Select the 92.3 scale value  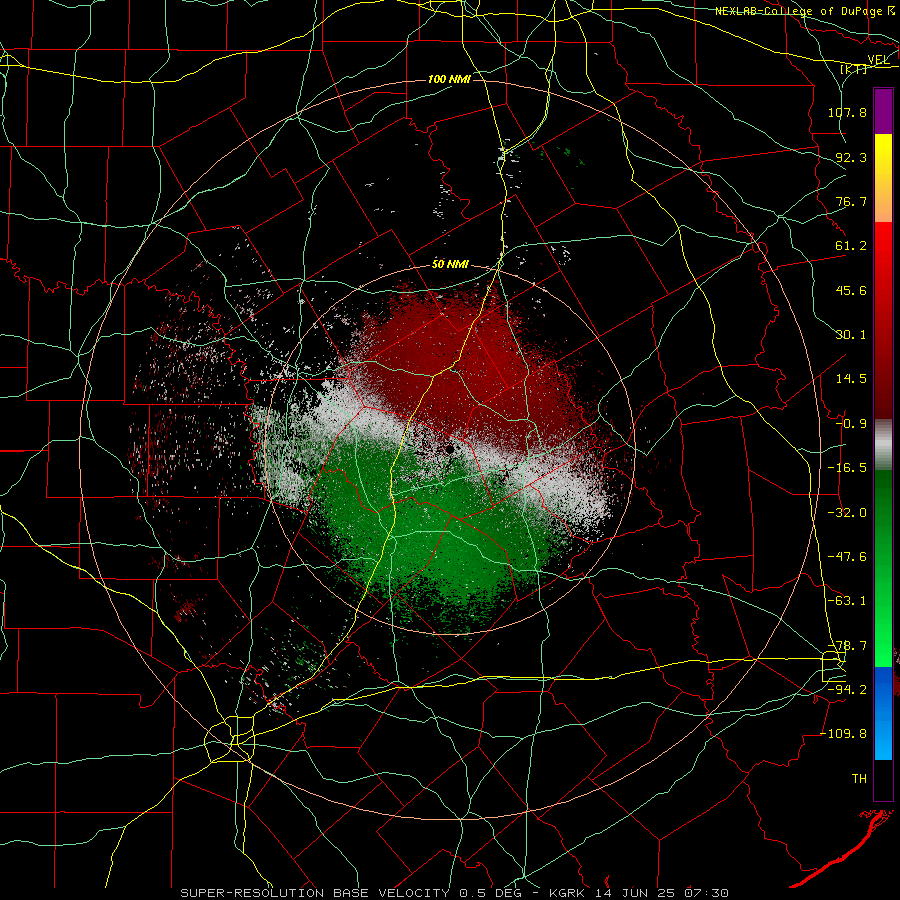pyautogui.click(x=851, y=157)
